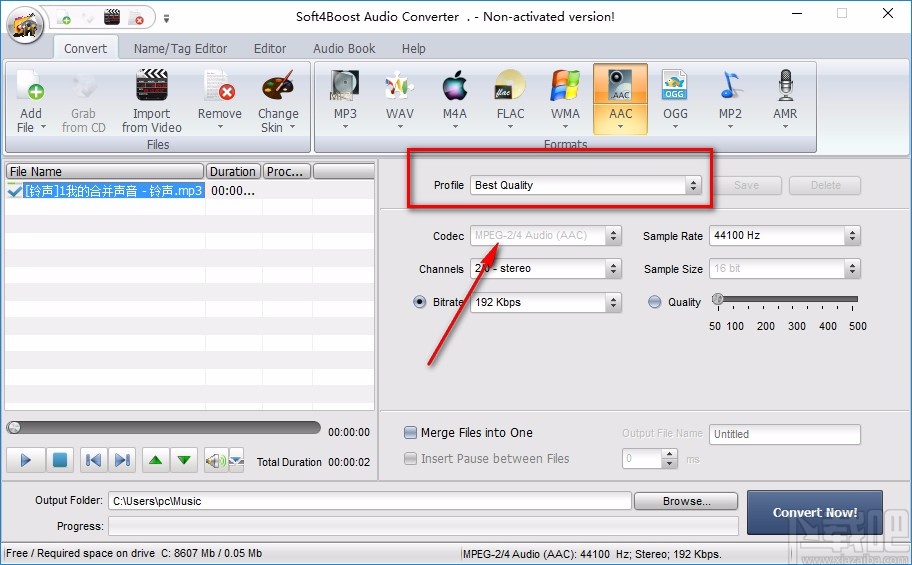Screen dimensions: 912x565
Task: Open the Name/Tag Editor tab
Action: [x=180, y=48]
